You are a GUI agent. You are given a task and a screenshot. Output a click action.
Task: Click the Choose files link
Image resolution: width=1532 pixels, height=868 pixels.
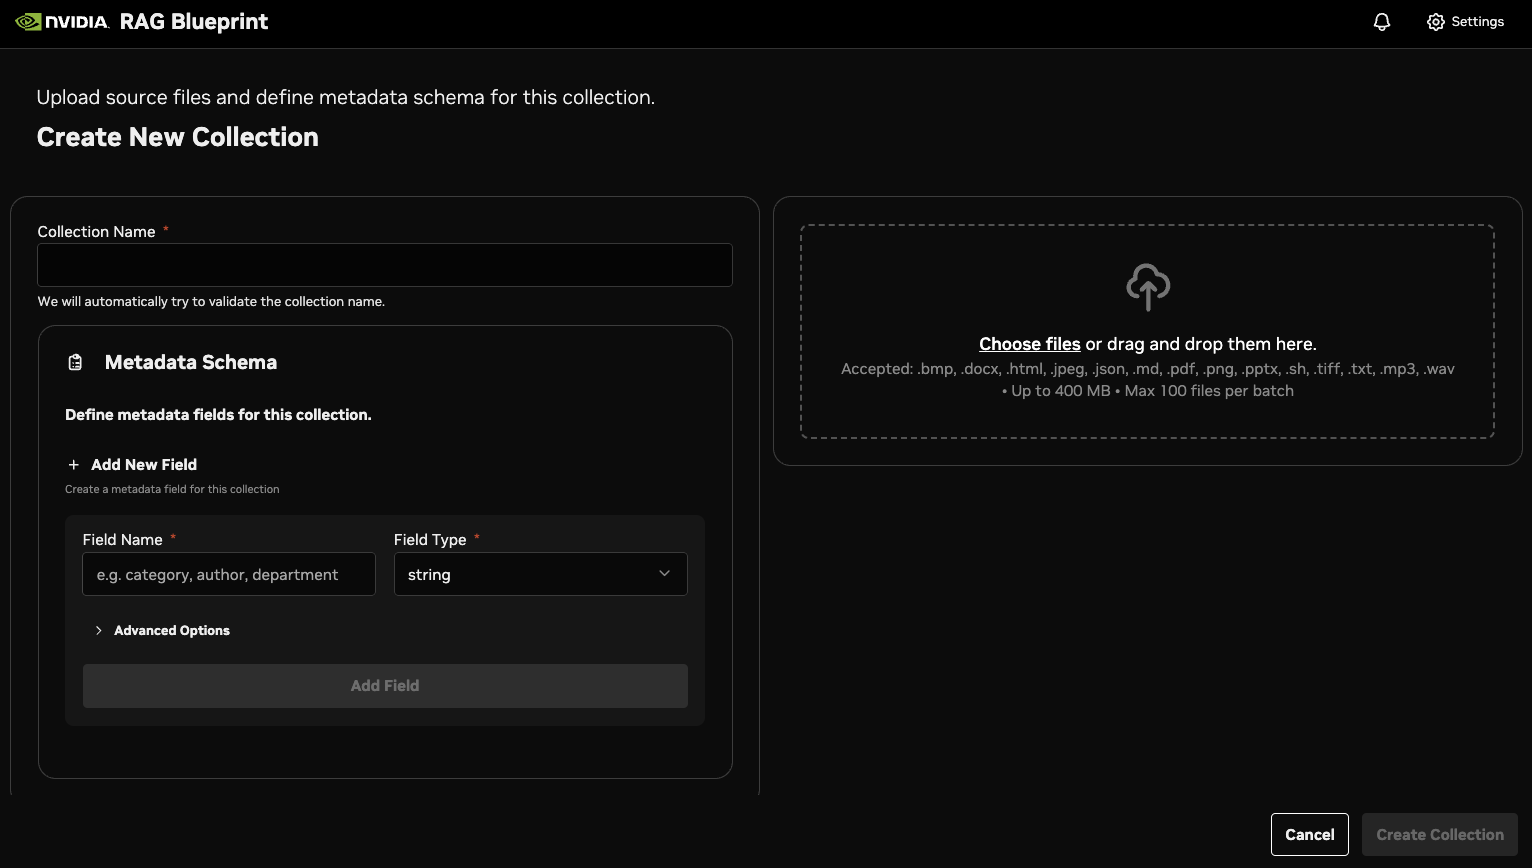(1029, 344)
